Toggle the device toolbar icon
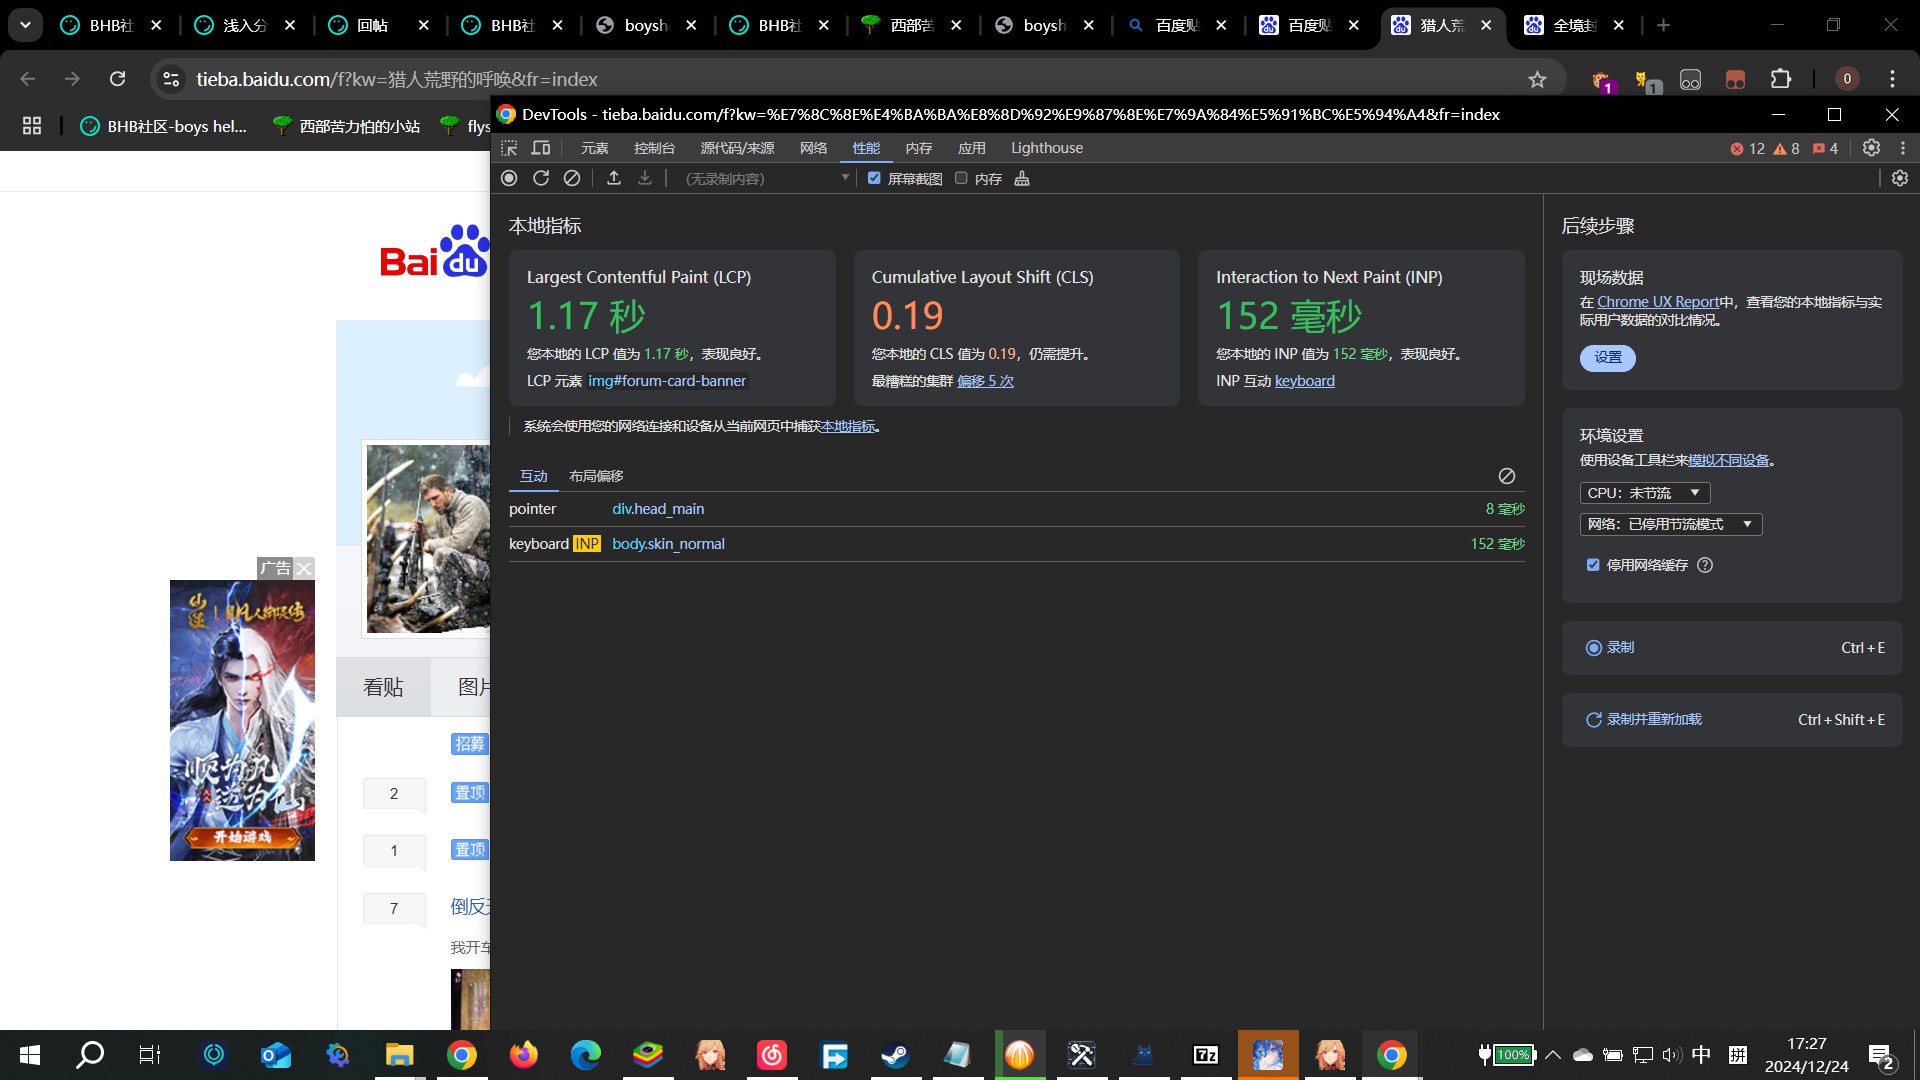 pos(541,148)
